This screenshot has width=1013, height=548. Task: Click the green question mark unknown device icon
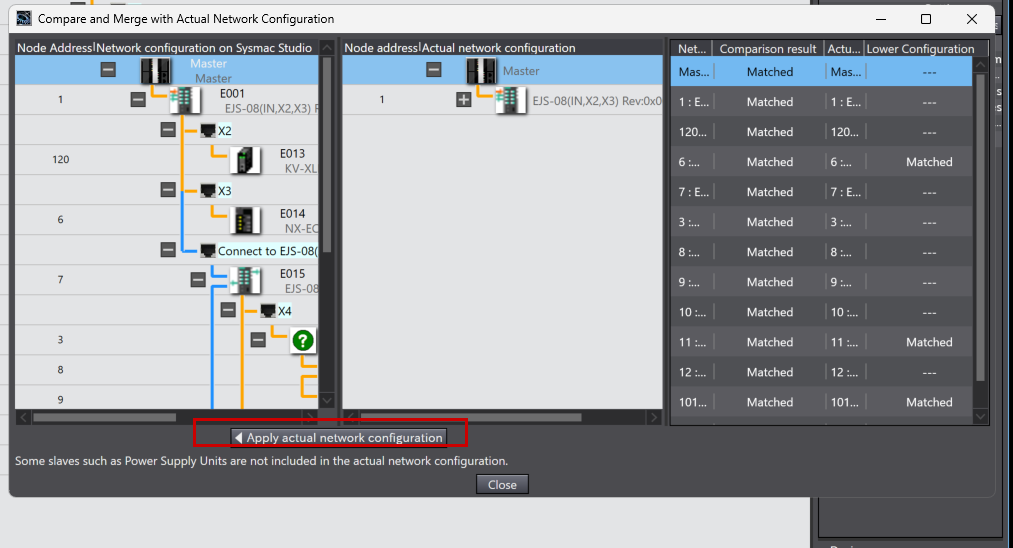tap(303, 340)
